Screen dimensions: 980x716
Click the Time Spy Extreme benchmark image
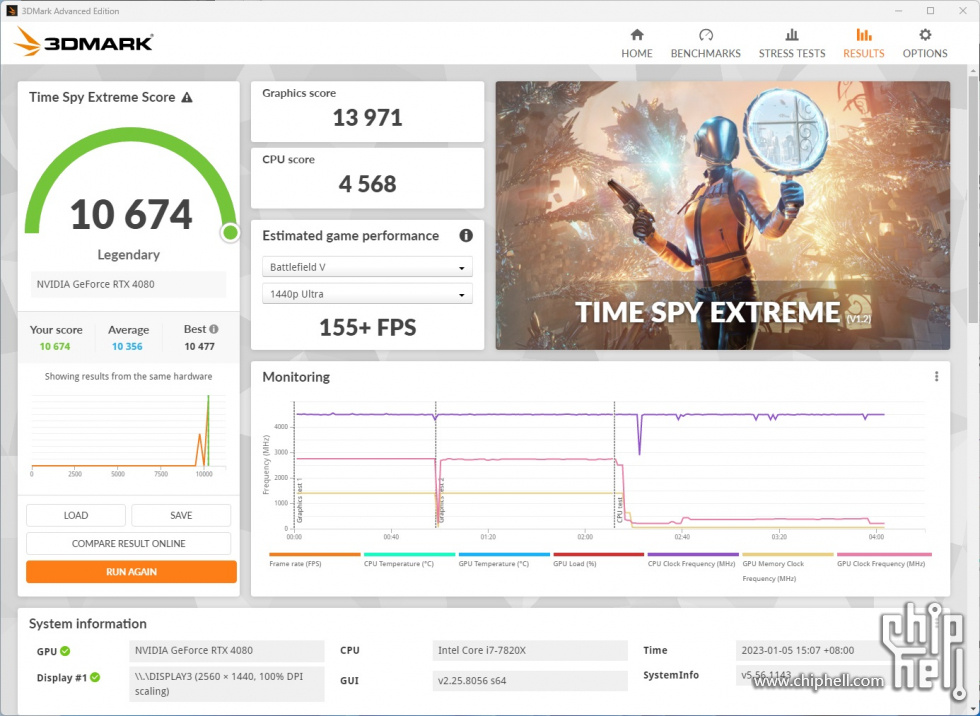point(723,216)
